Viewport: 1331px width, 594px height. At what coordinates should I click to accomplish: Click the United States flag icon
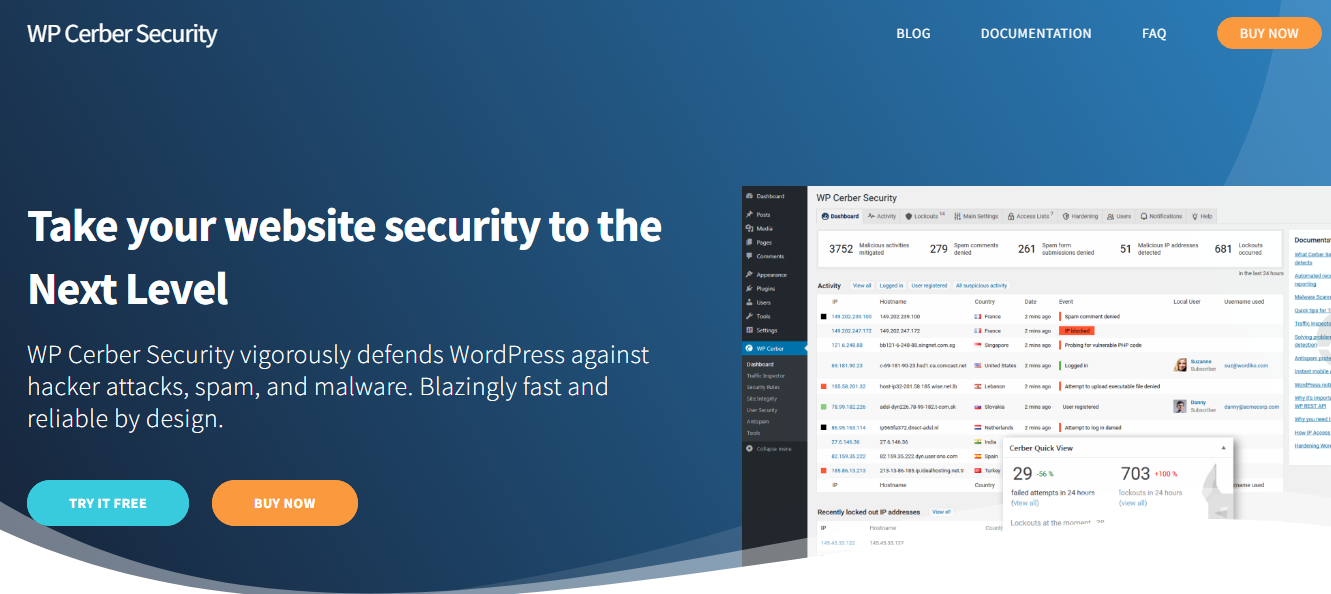[978, 365]
